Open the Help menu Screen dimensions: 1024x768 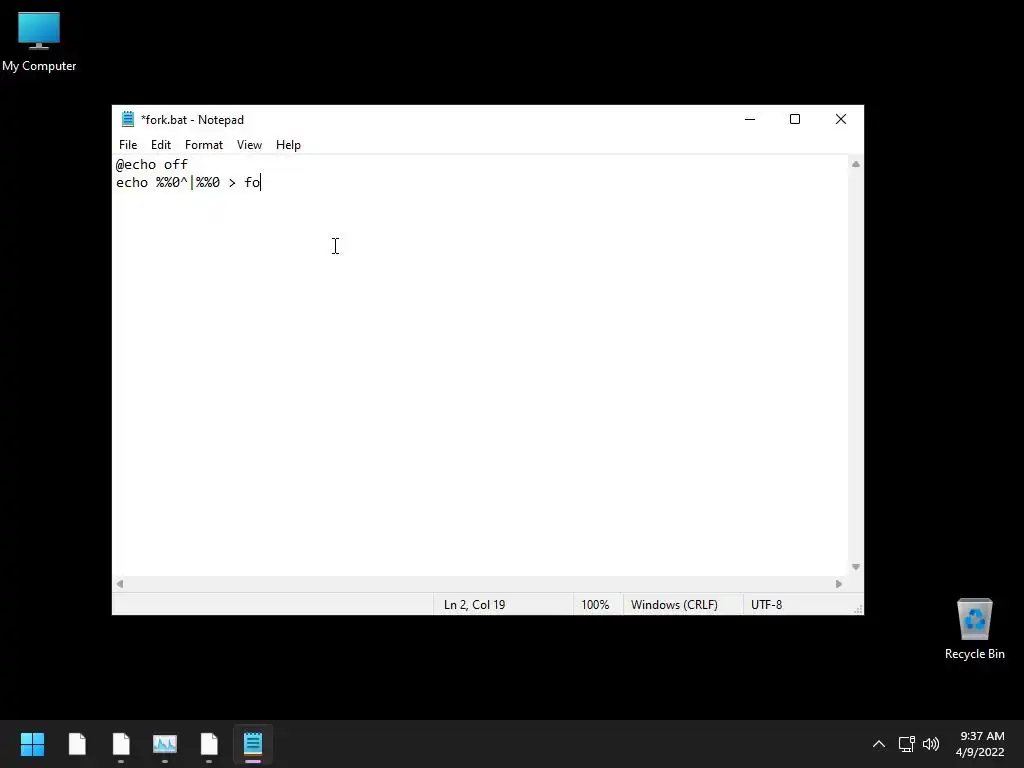click(x=288, y=145)
